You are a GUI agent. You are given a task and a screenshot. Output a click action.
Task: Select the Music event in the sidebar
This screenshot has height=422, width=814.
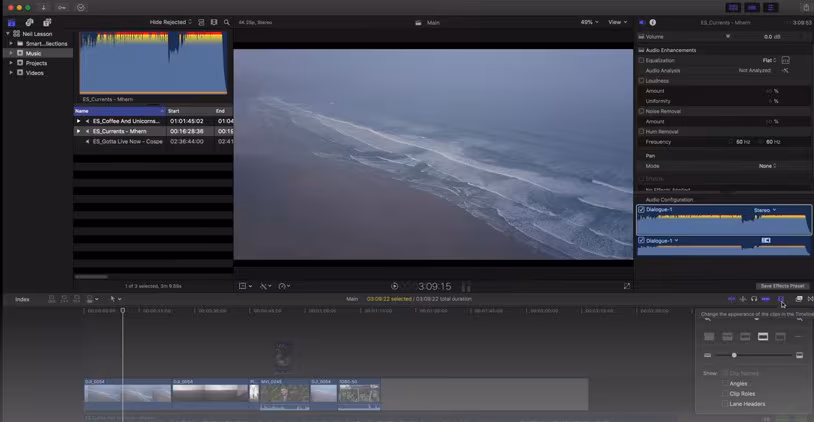38,53
